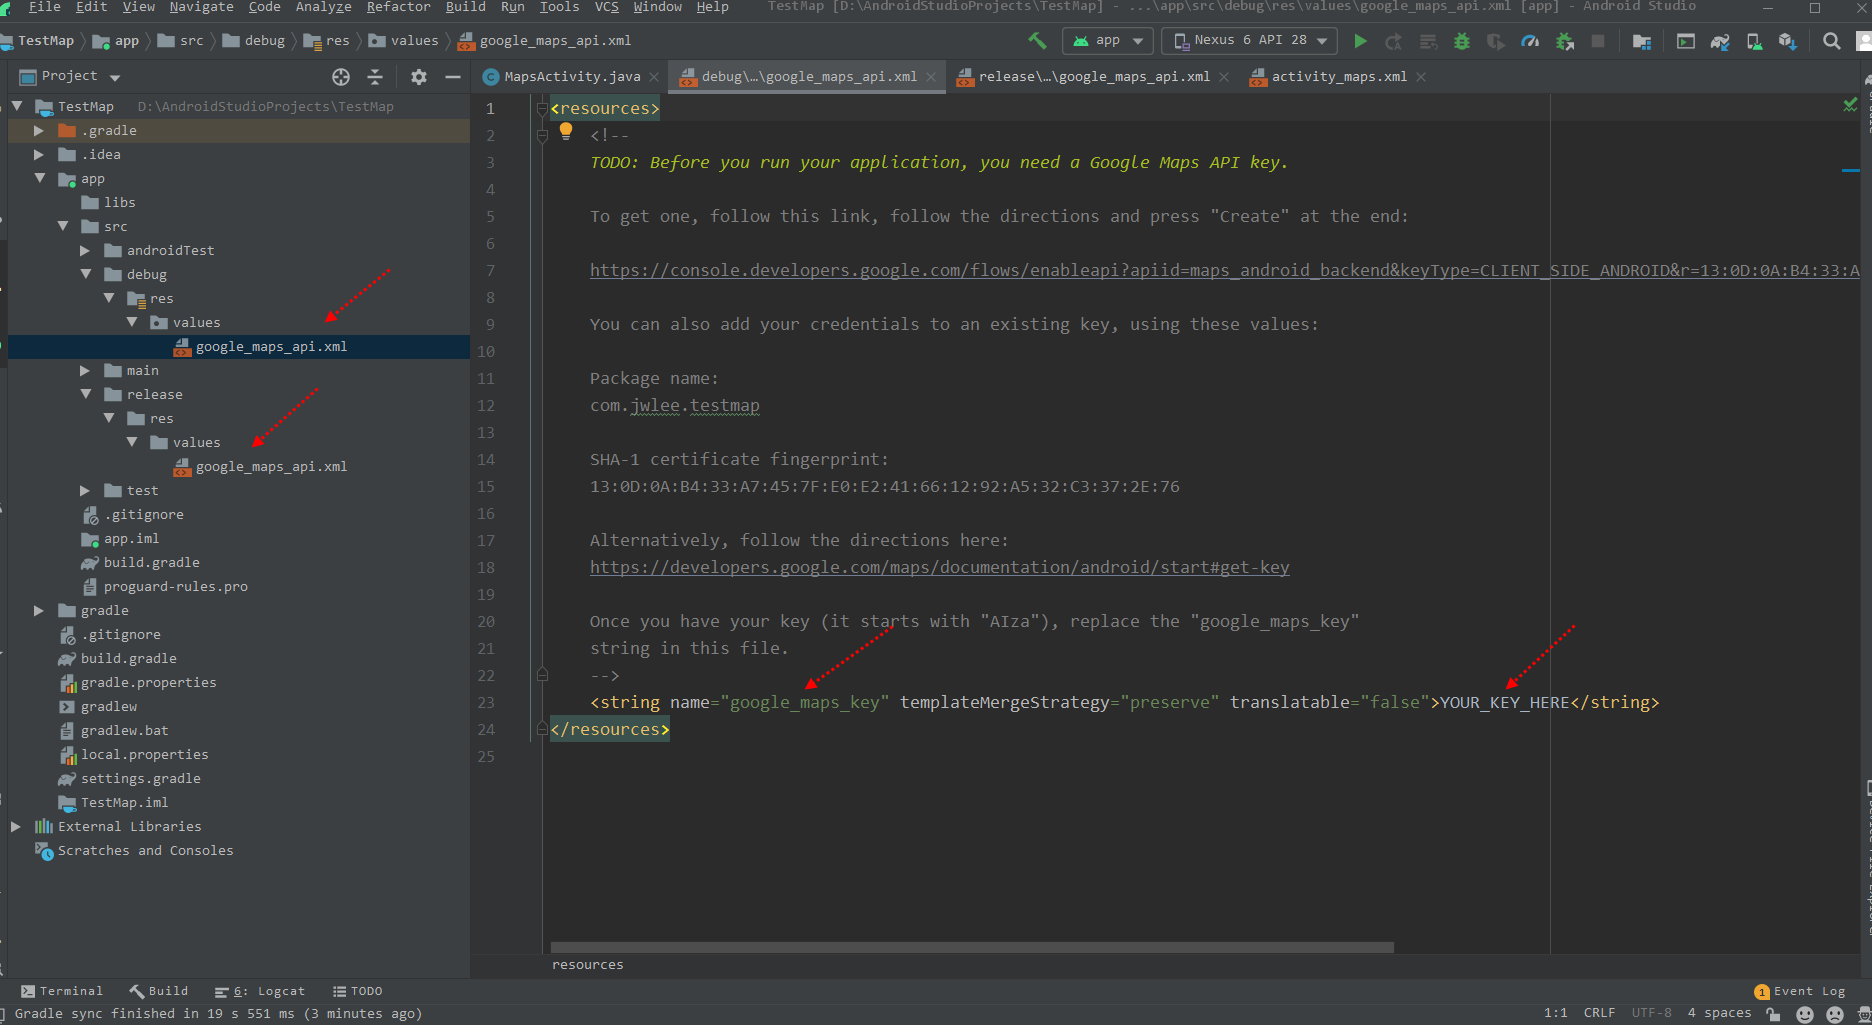
Task: Expand the .gradle folder
Action: tap(39, 130)
